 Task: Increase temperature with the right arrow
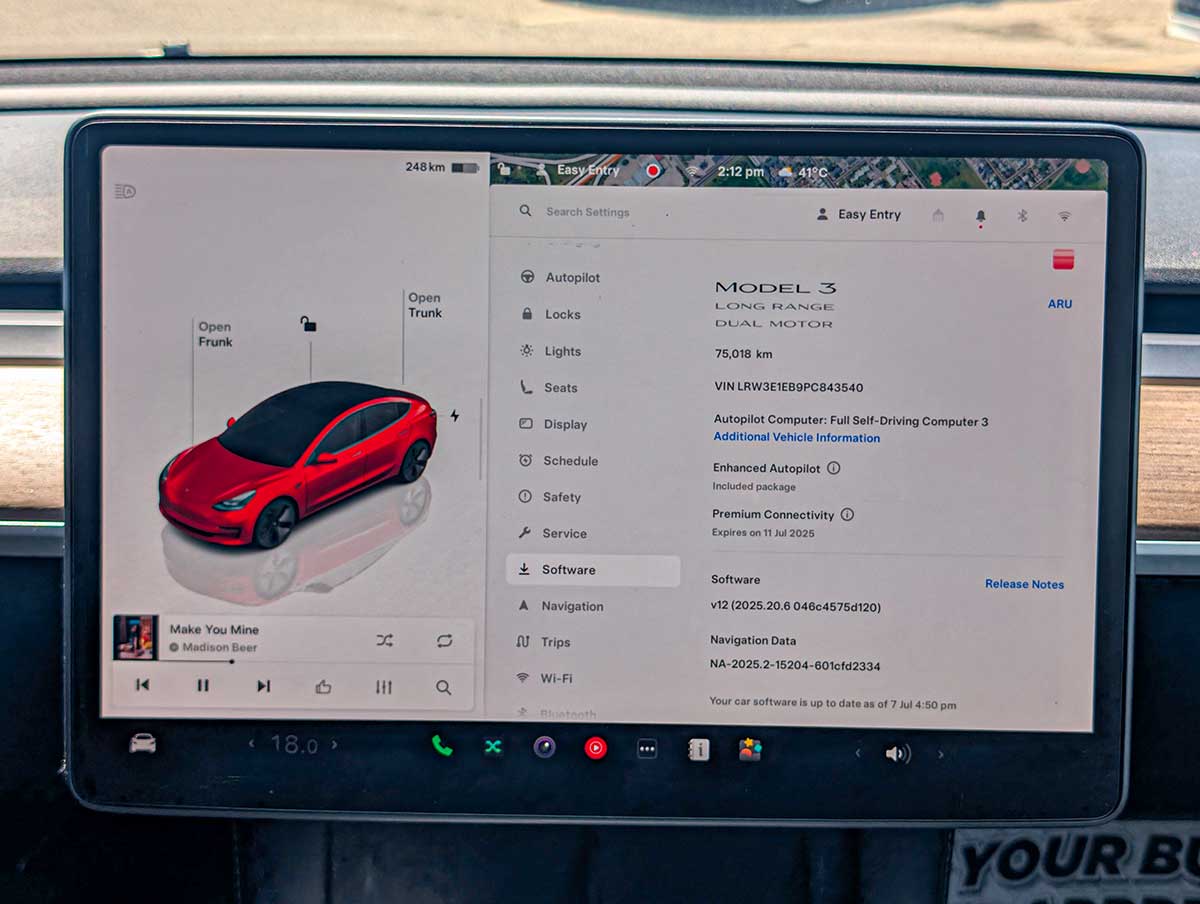335,744
